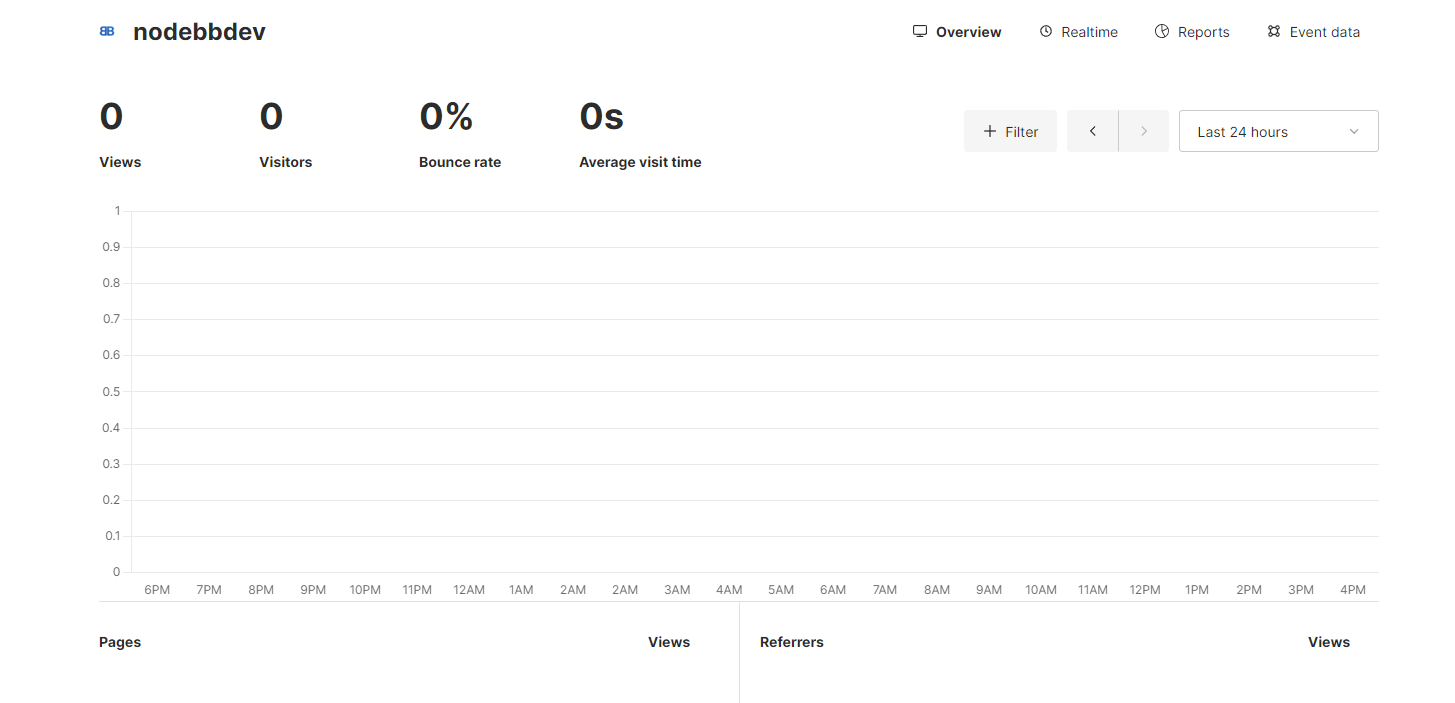Select the Average visit time metric
Image resolution: width=1455 pixels, height=703 pixels.
640,134
